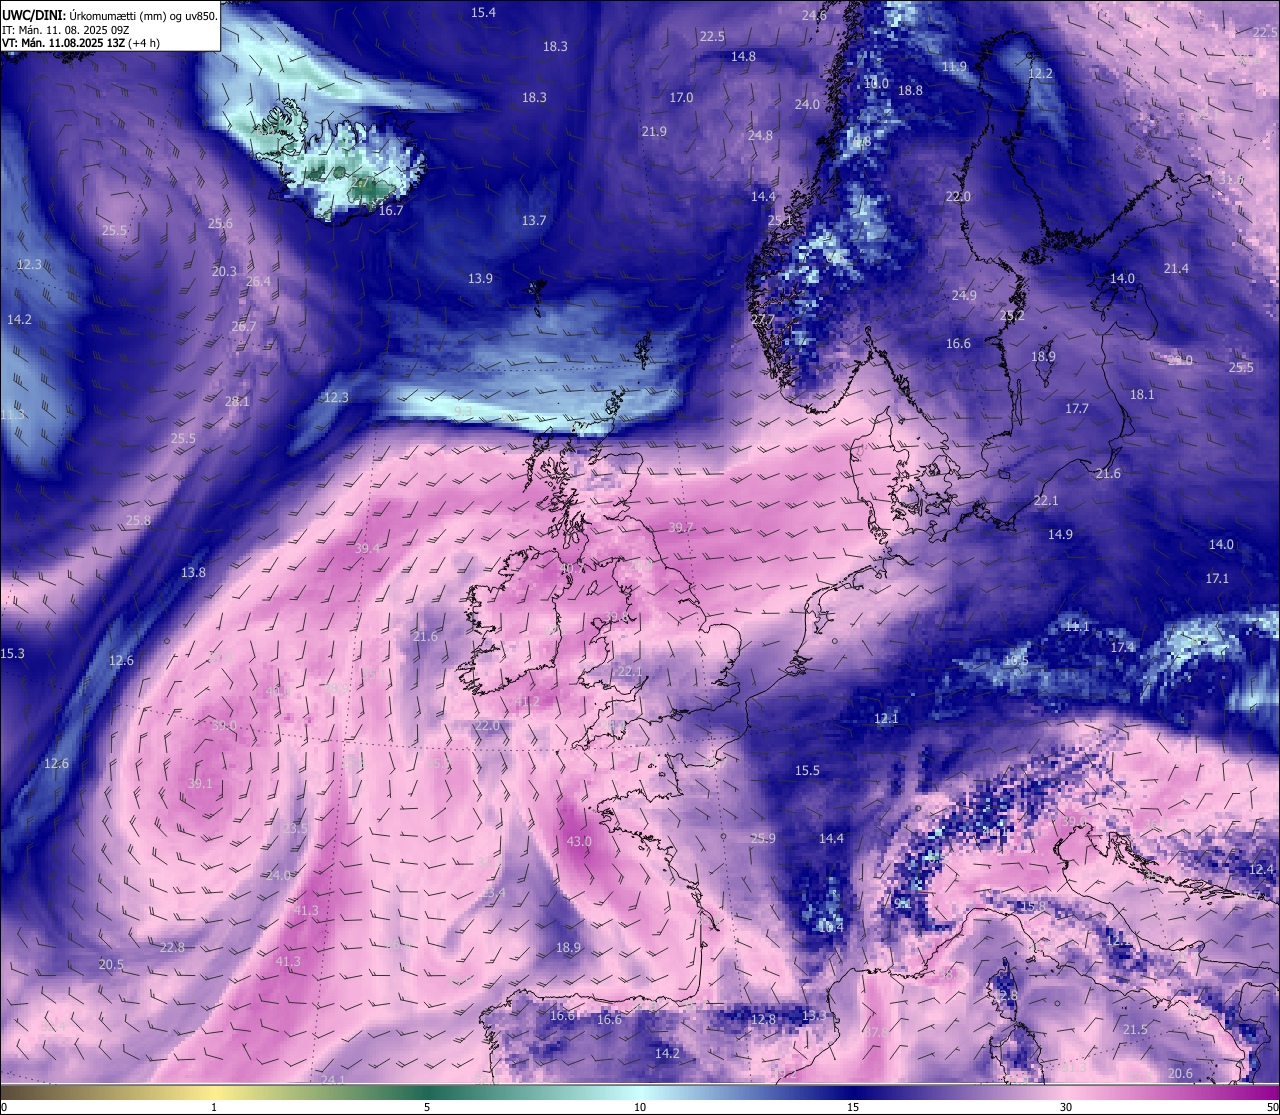This screenshot has height=1115, width=1280.
Task: Click the 10.0 value over Norway
Action: pos(876,83)
